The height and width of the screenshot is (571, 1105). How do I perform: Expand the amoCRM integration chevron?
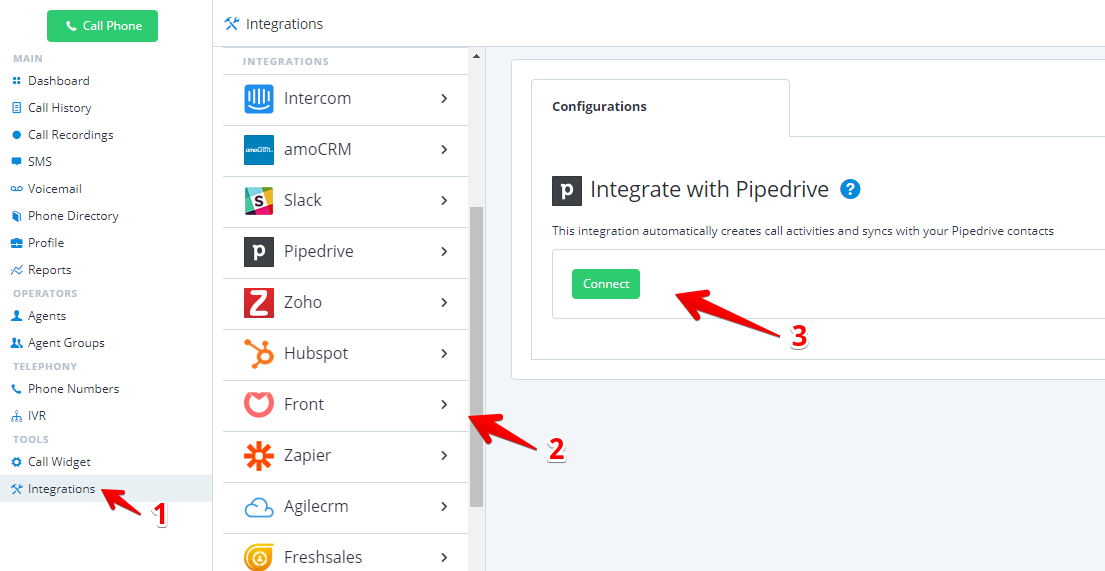click(x=444, y=150)
